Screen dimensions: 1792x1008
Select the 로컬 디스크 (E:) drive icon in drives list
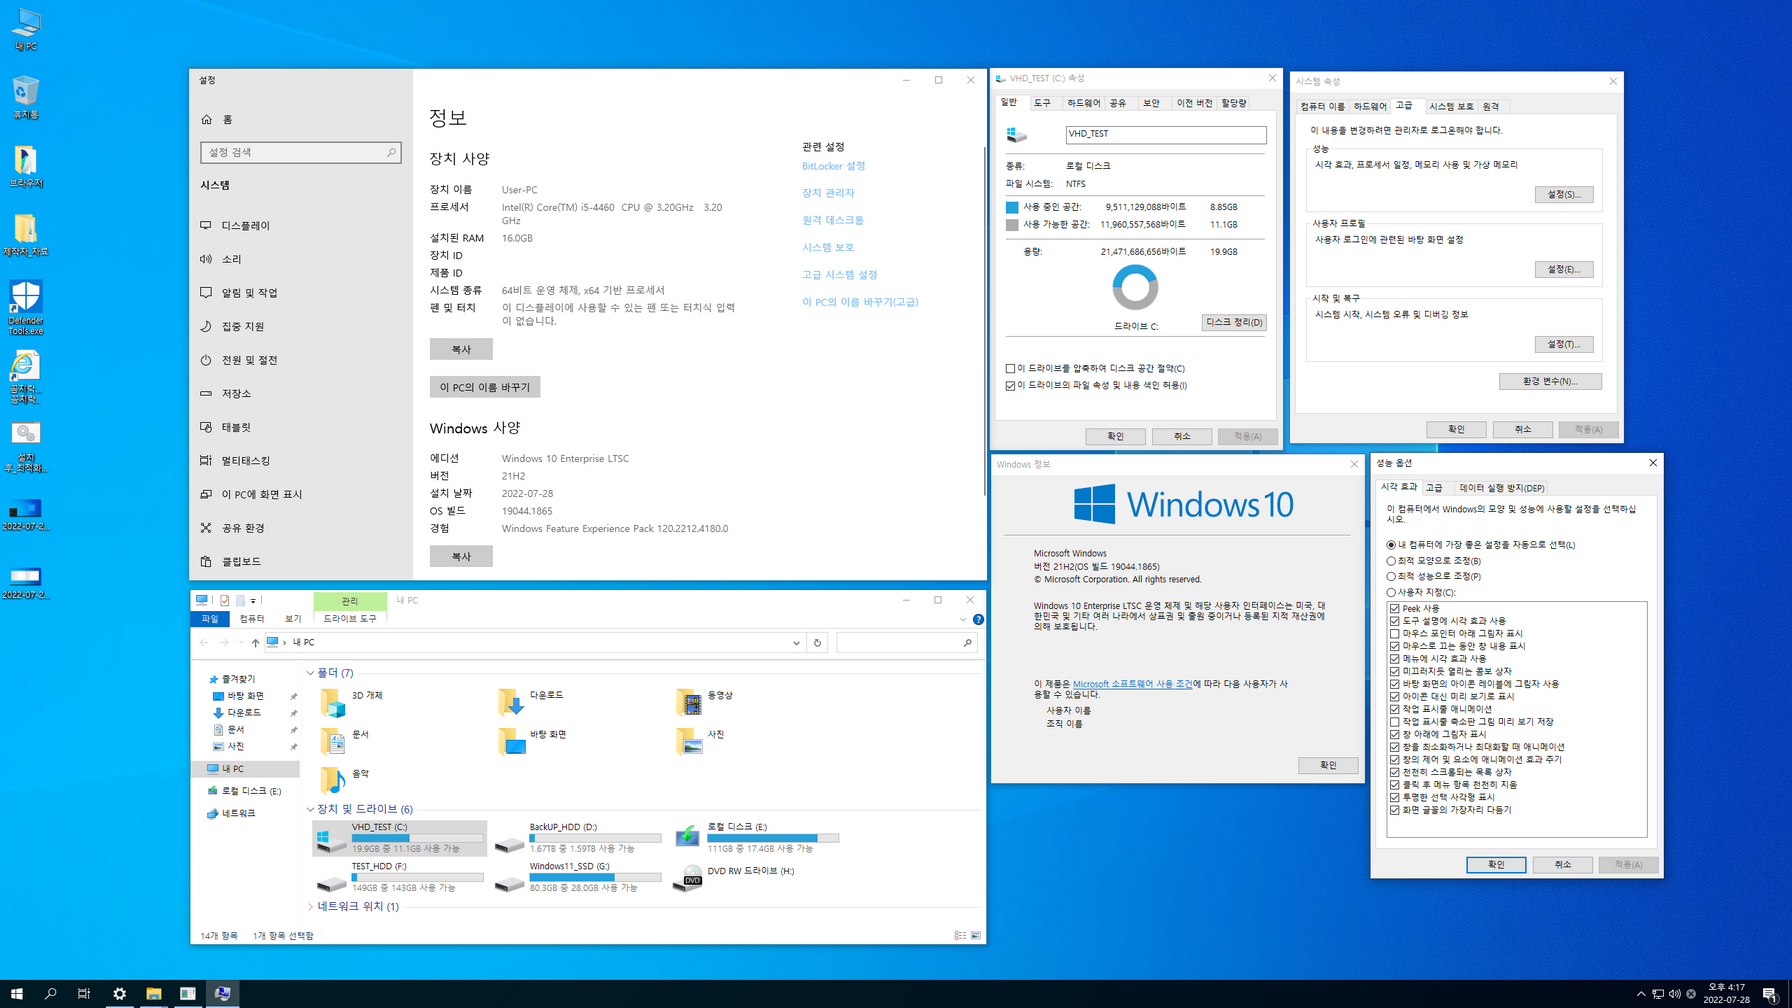[x=688, y=836]
